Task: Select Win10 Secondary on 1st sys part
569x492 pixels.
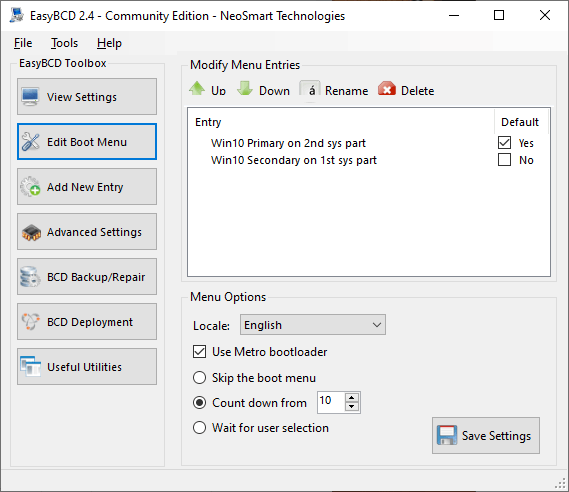Action: (294, 160)
